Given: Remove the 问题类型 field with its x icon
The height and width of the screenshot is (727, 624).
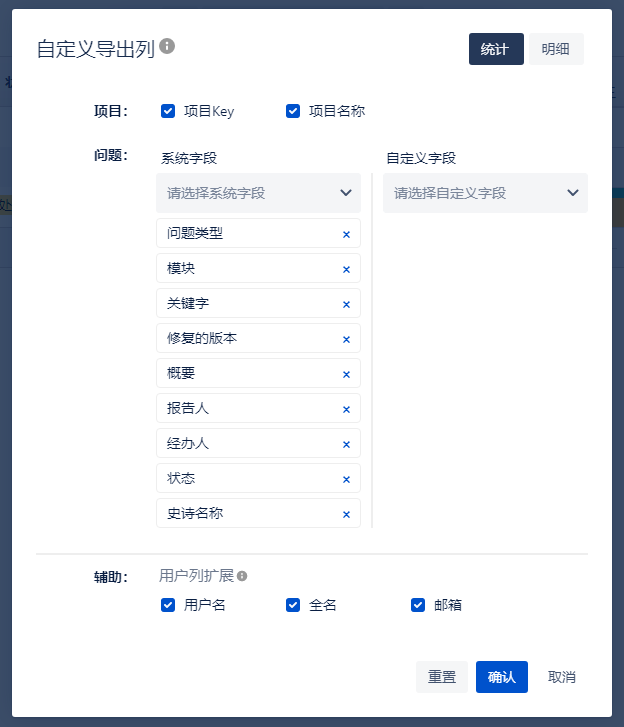Looking at the screenshot, I should [x=346, y=234].
